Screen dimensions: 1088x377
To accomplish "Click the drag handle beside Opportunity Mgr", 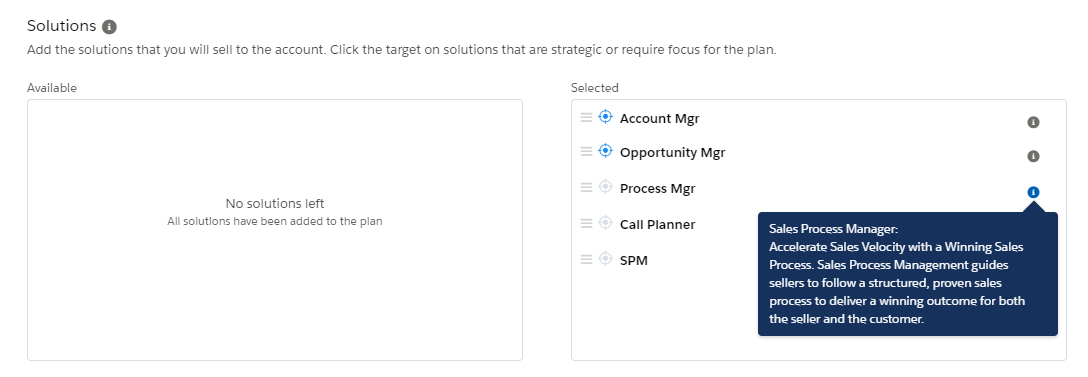I will coord(586,151).
